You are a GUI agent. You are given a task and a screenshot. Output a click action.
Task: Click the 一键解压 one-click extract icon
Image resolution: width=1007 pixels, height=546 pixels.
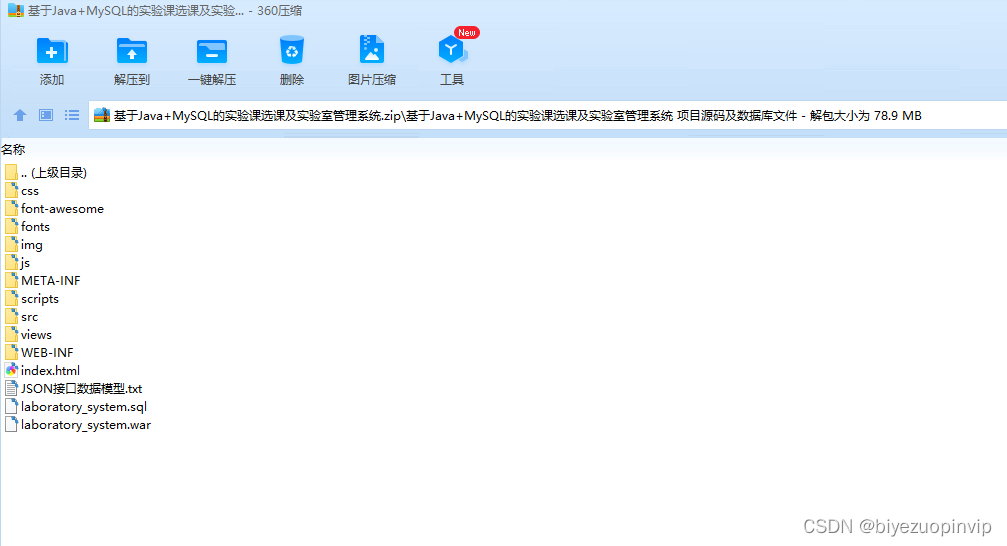211,51
